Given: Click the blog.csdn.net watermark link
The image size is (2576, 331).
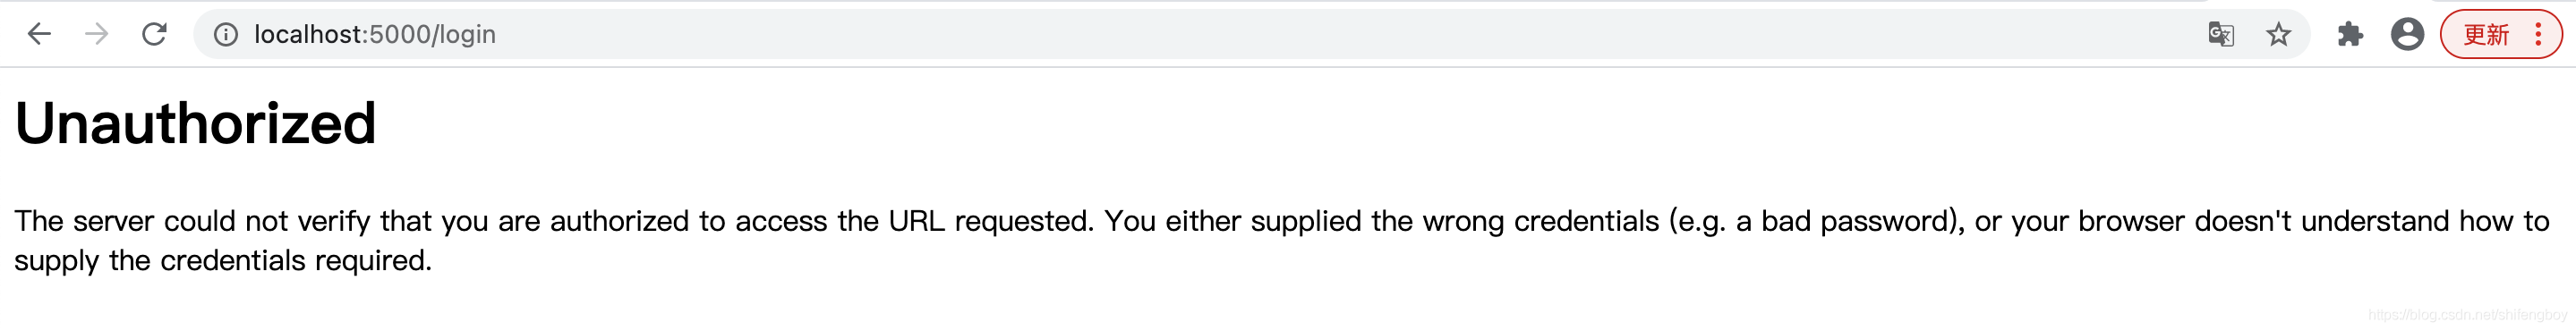Looking at the screenshot, I should pos(2467,315).
